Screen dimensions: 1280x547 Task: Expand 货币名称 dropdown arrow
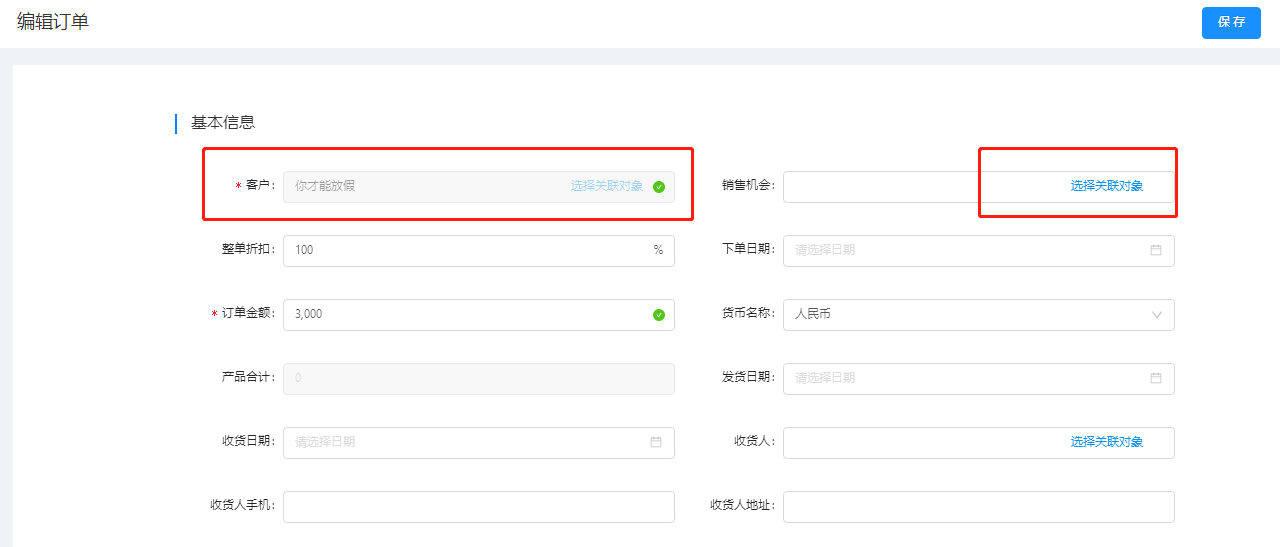coord(1157,315)
